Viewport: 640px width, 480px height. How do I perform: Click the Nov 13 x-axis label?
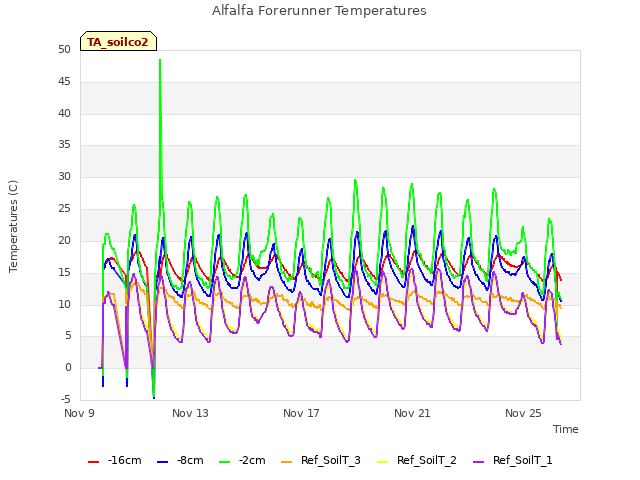click(190, 413)
